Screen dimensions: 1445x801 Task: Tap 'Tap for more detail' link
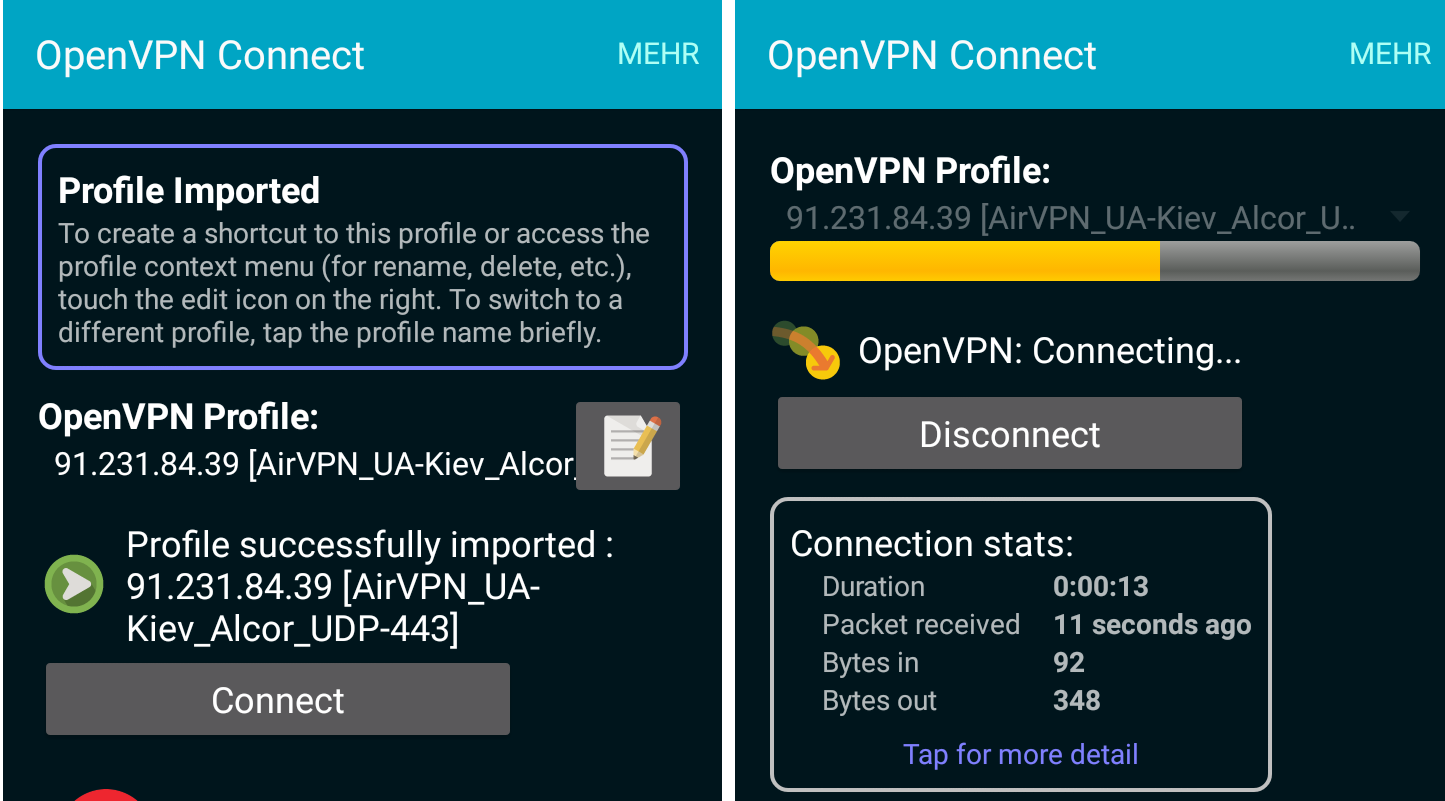[1020, 754]
